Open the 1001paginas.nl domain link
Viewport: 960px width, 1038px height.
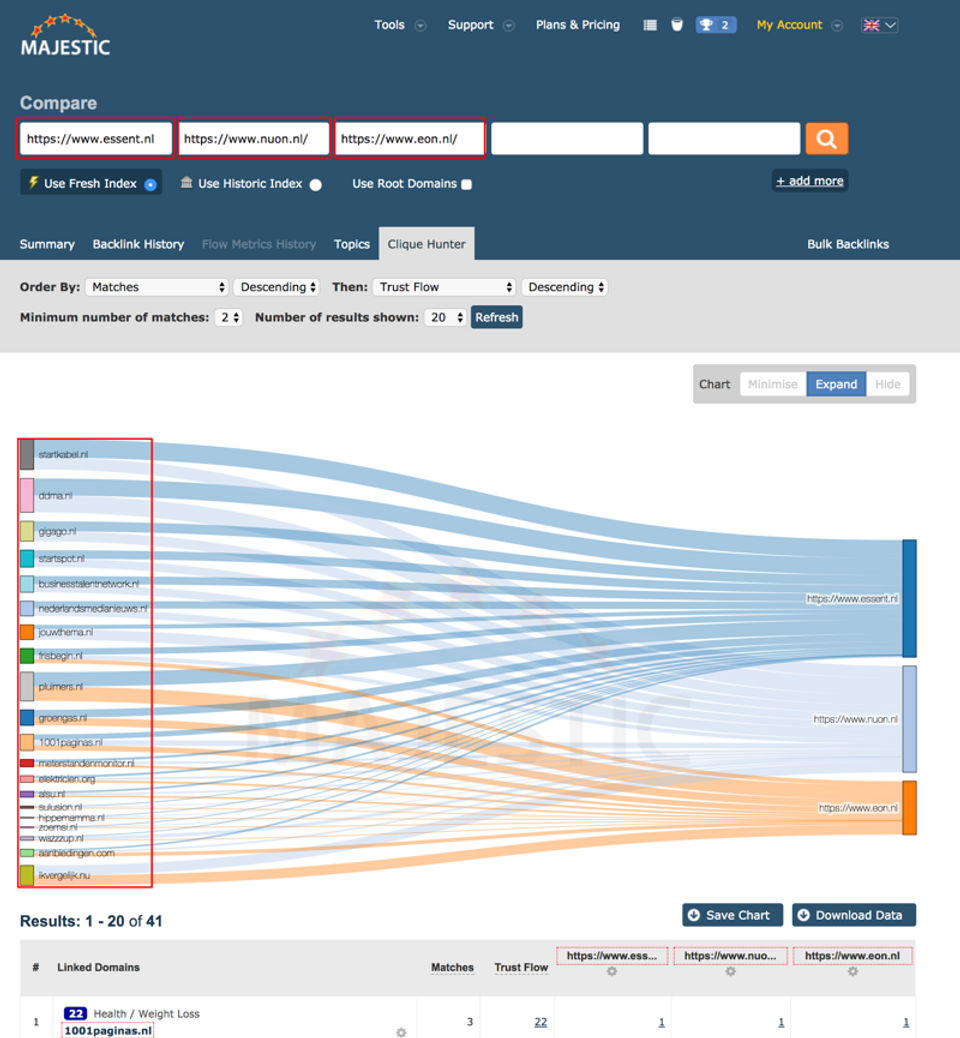[107, 1031]
